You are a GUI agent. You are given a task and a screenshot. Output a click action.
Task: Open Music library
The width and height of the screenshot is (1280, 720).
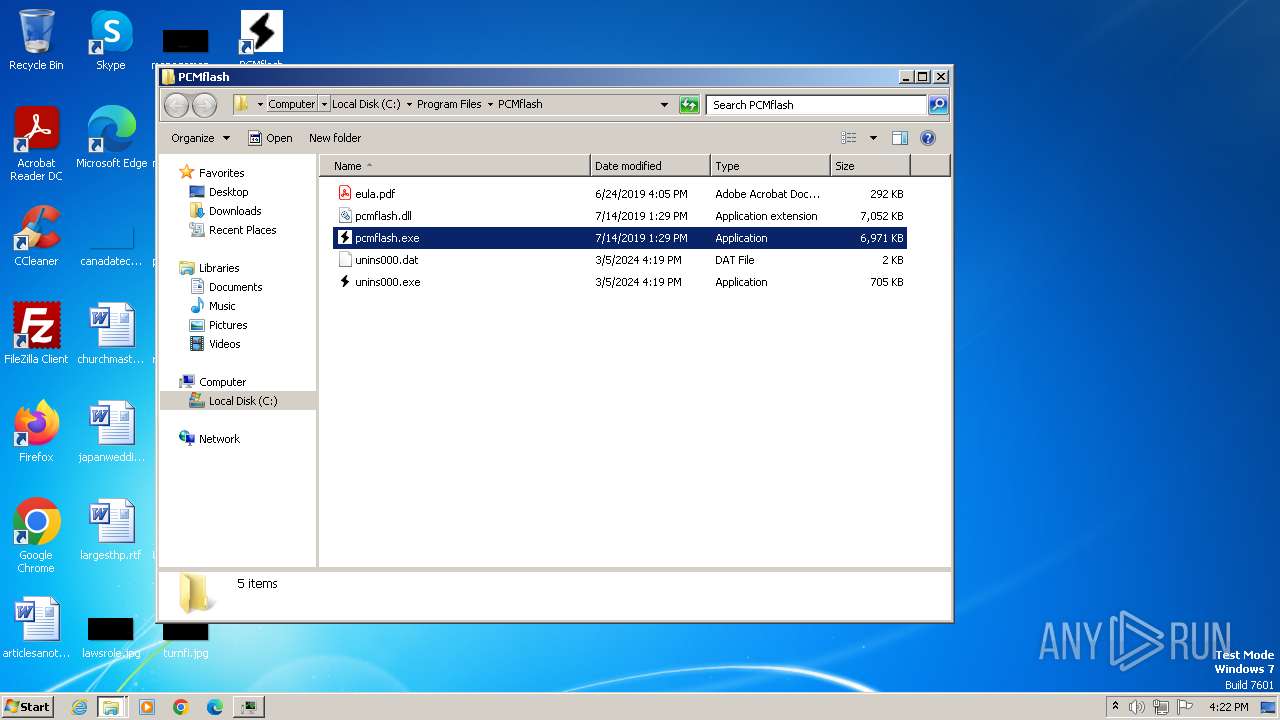click(222, 306)
